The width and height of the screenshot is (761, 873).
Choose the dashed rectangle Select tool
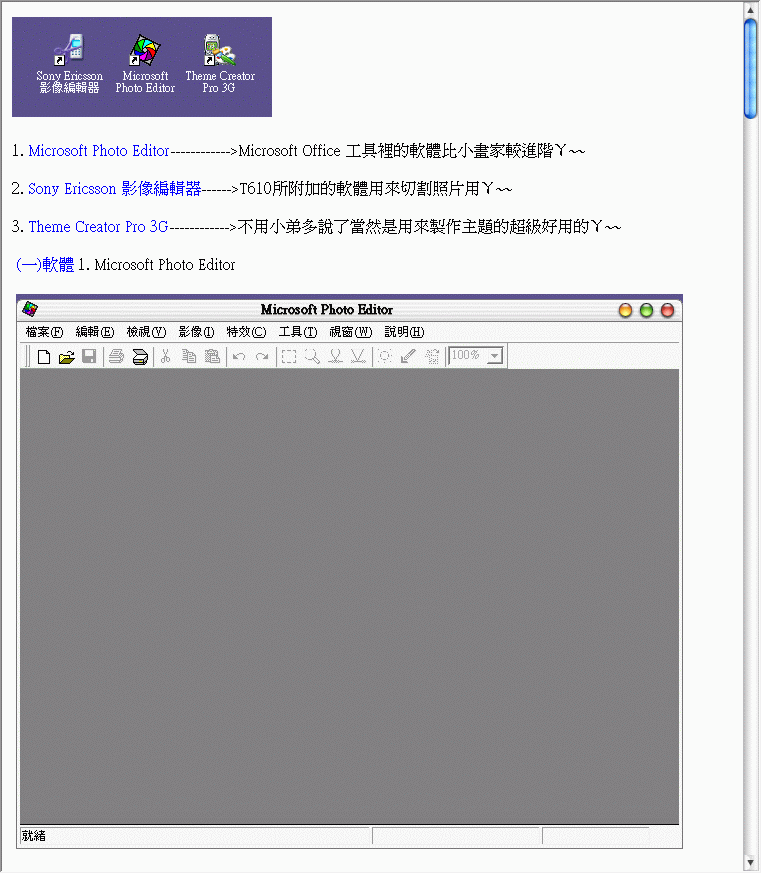click(x=289, y=356)
